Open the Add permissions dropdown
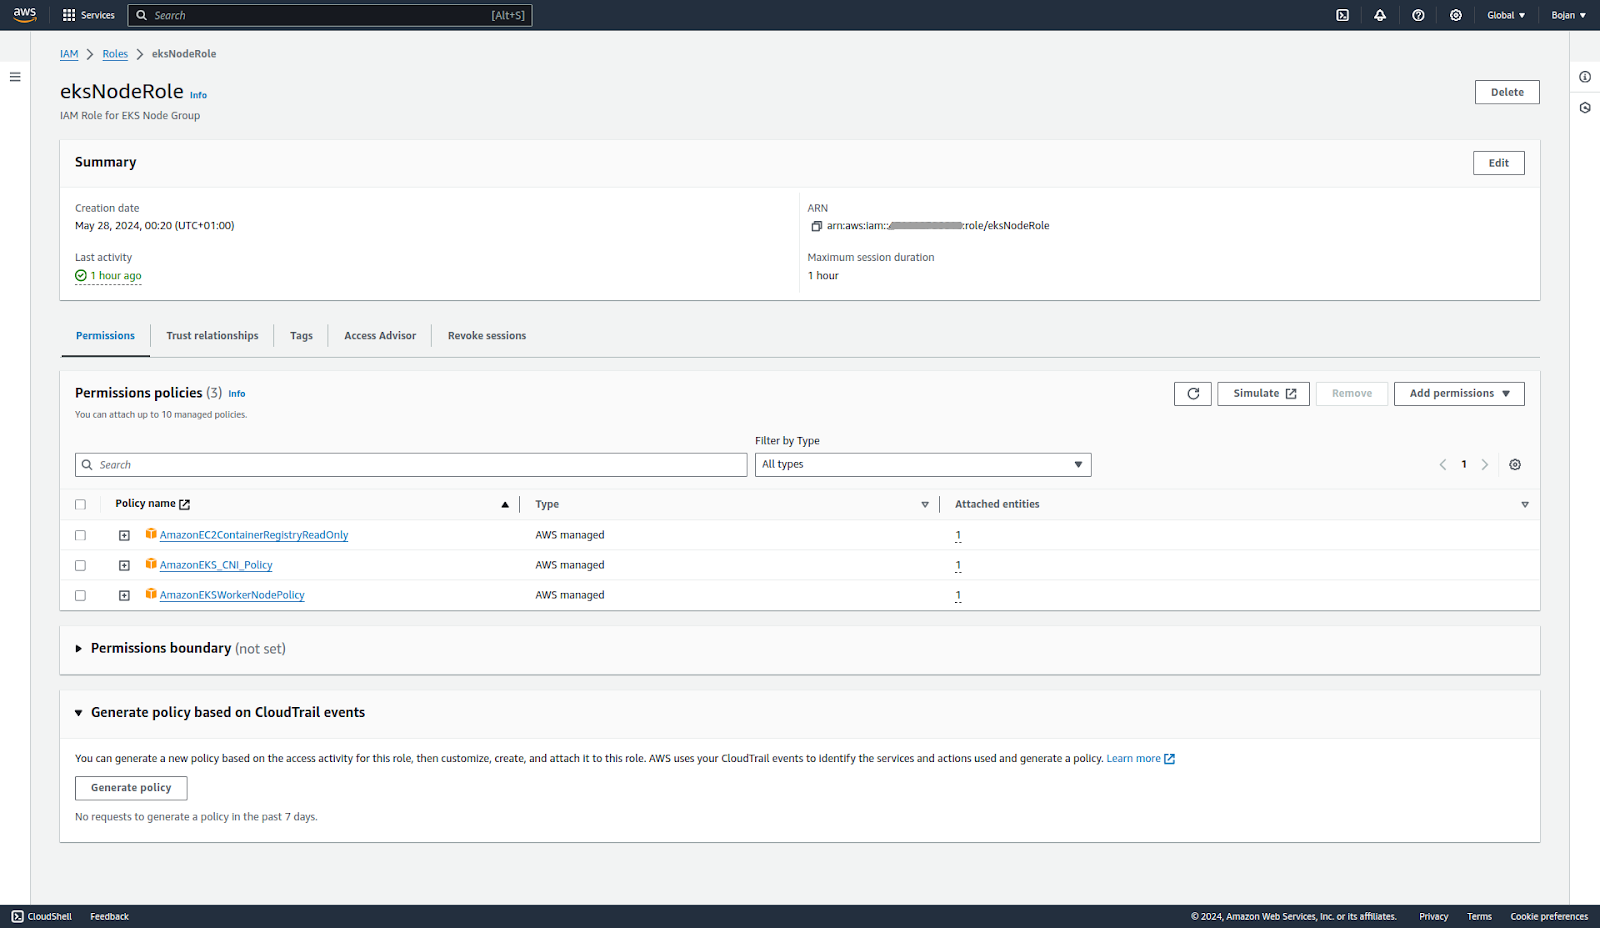Image resolution: width=1600 pixels, height=928 pixels. click(x=1459, y=394)
